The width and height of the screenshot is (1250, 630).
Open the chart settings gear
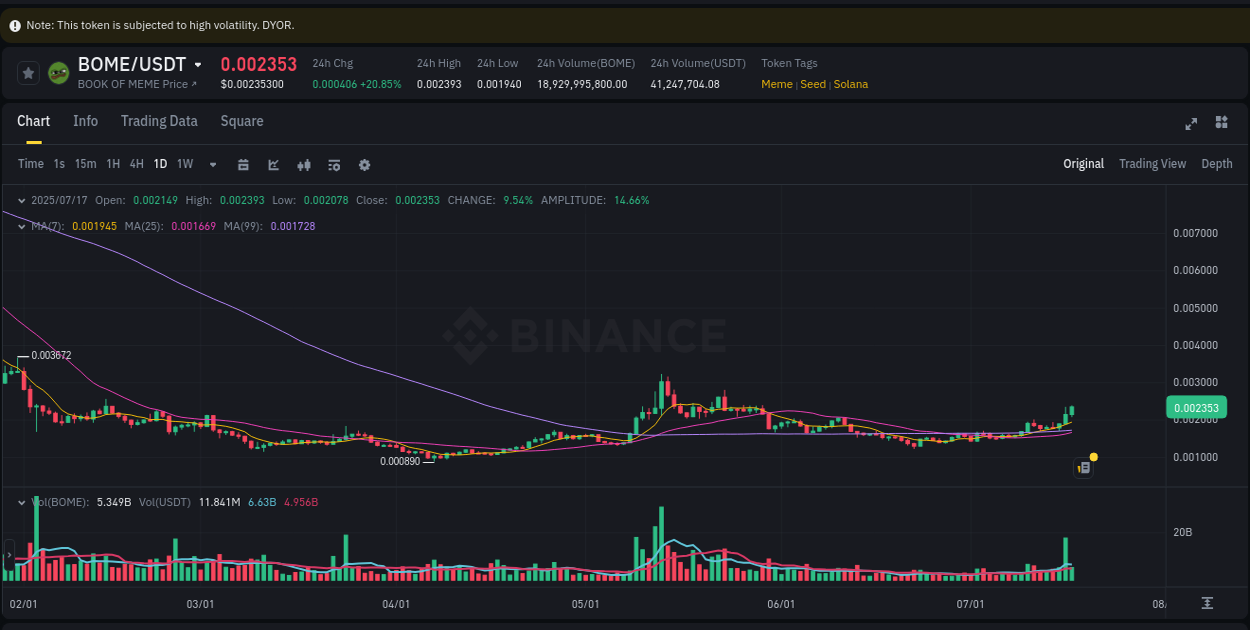364,164
